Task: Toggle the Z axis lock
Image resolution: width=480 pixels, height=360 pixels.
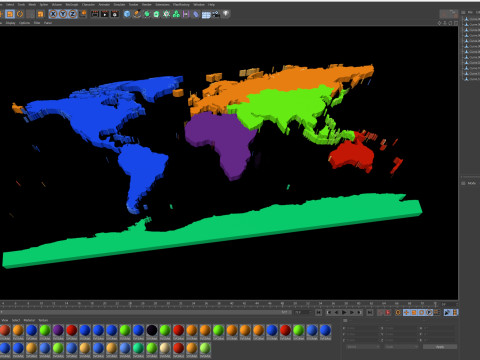Action: point(72,14)
